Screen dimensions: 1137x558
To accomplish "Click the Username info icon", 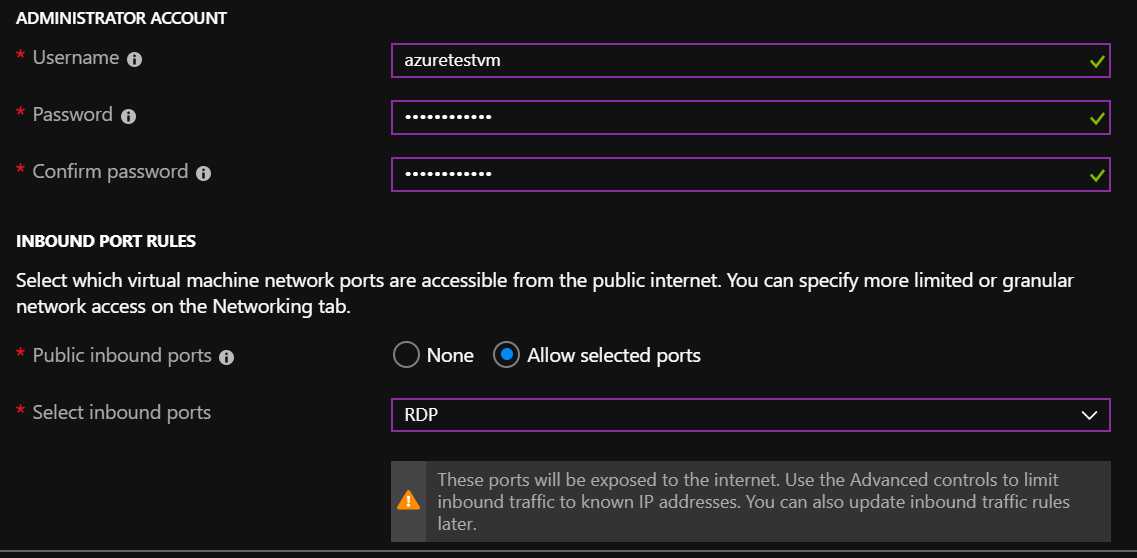I will [134, 59].
